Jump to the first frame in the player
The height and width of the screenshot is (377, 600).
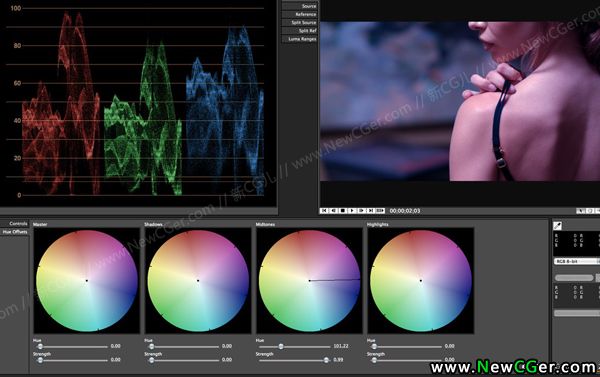[x=324, y=211]
